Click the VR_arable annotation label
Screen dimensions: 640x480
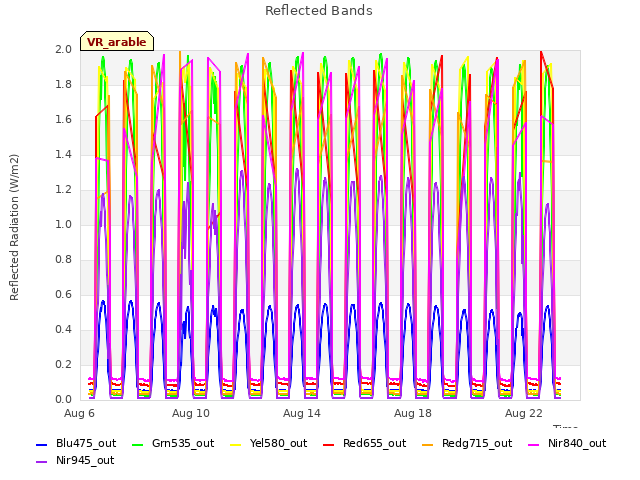pos(117,41)
